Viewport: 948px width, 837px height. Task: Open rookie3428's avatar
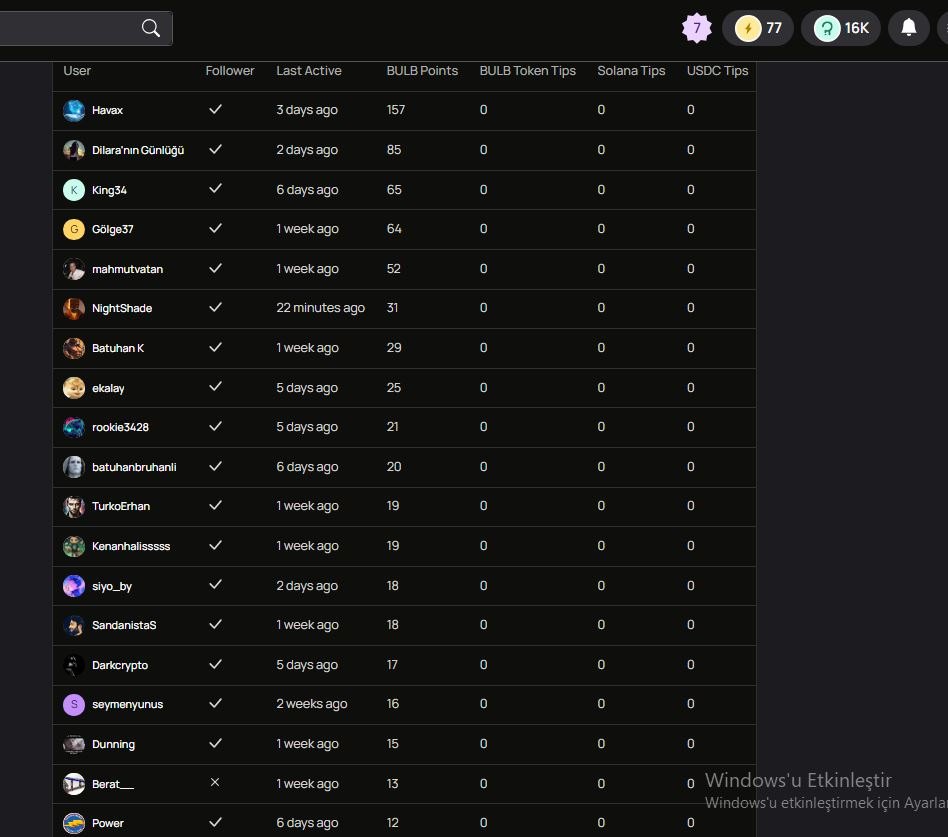(74, 428)
